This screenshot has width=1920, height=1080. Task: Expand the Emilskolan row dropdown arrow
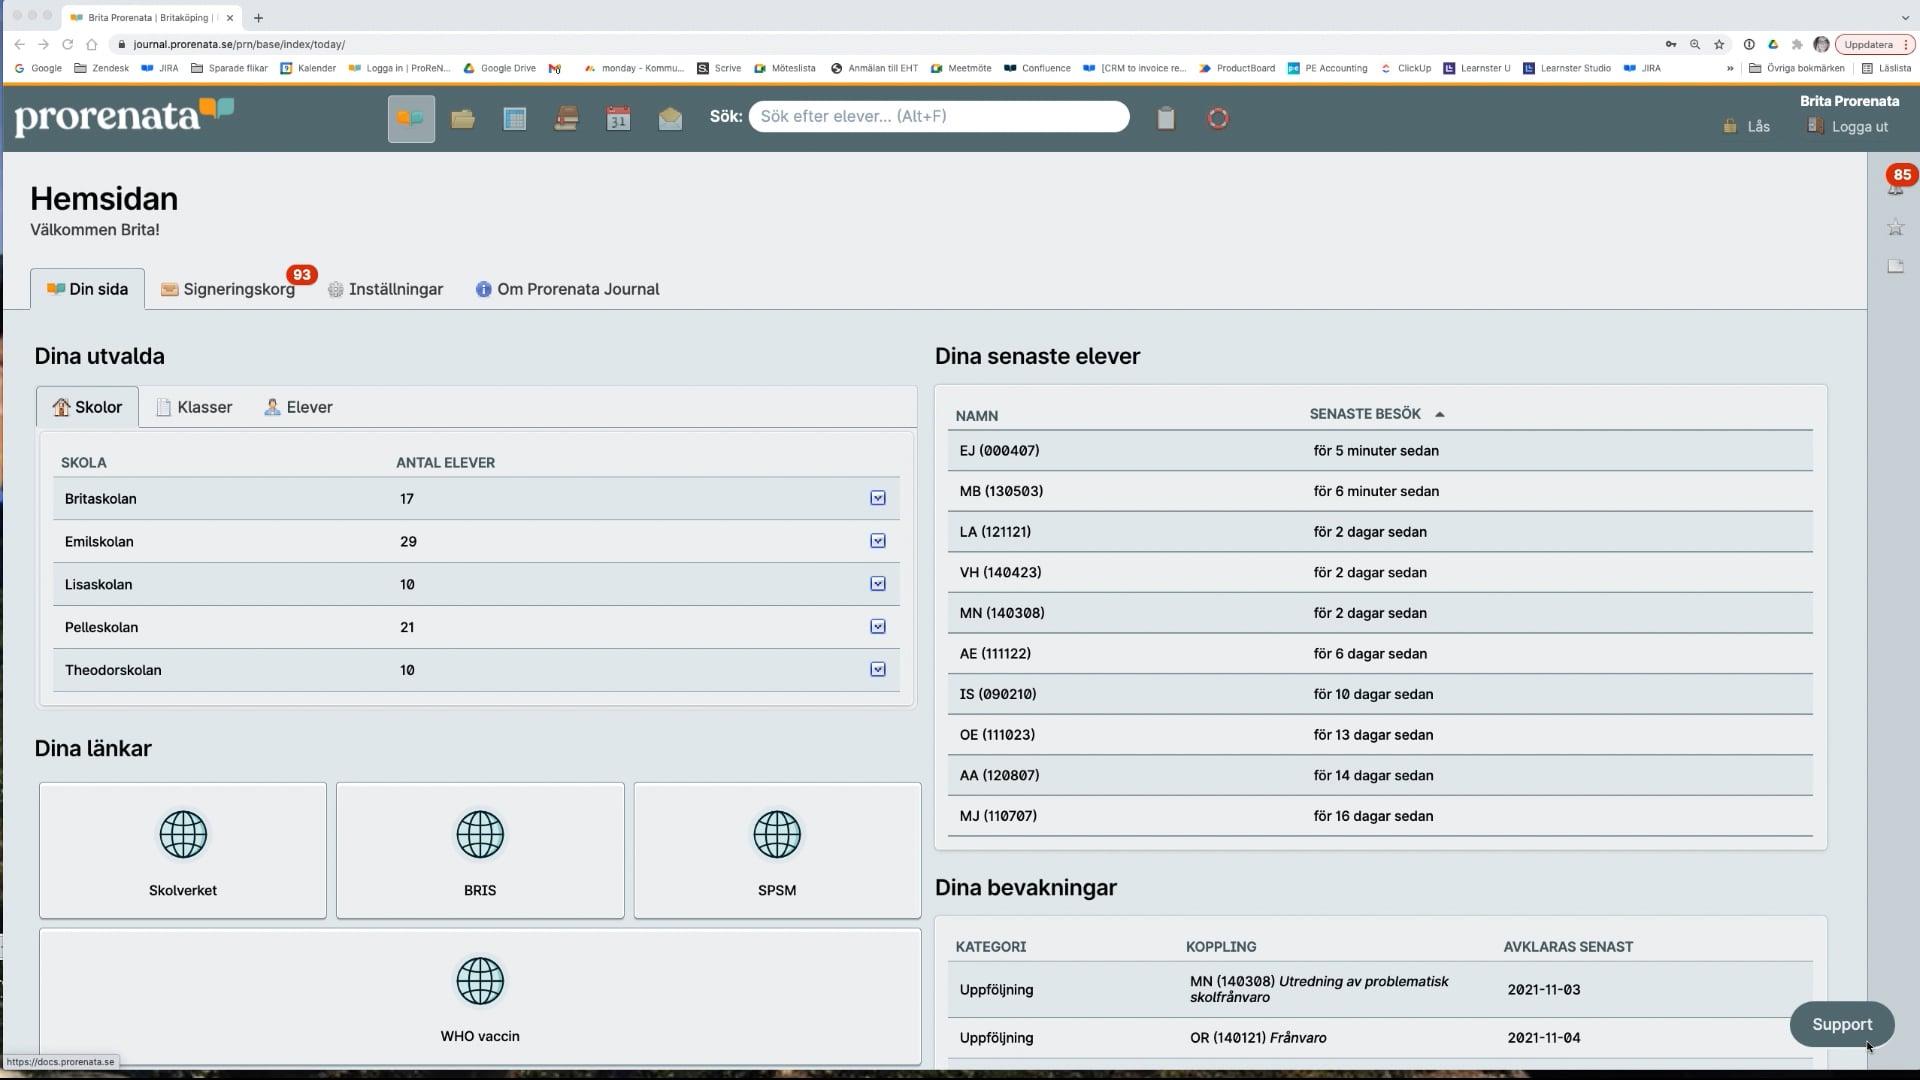(x=877, y=541)
